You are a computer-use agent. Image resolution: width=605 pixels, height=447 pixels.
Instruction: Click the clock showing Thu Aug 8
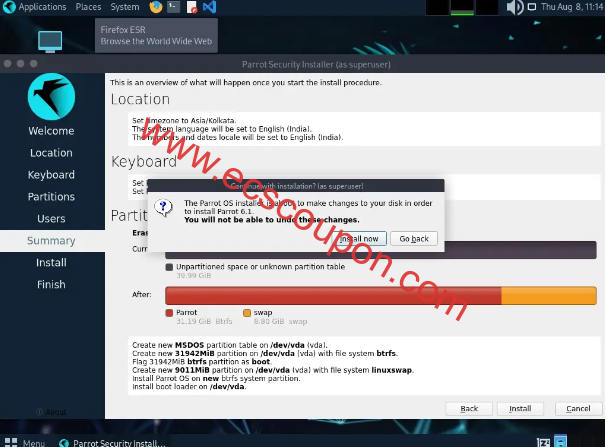(x=573, y=7)
